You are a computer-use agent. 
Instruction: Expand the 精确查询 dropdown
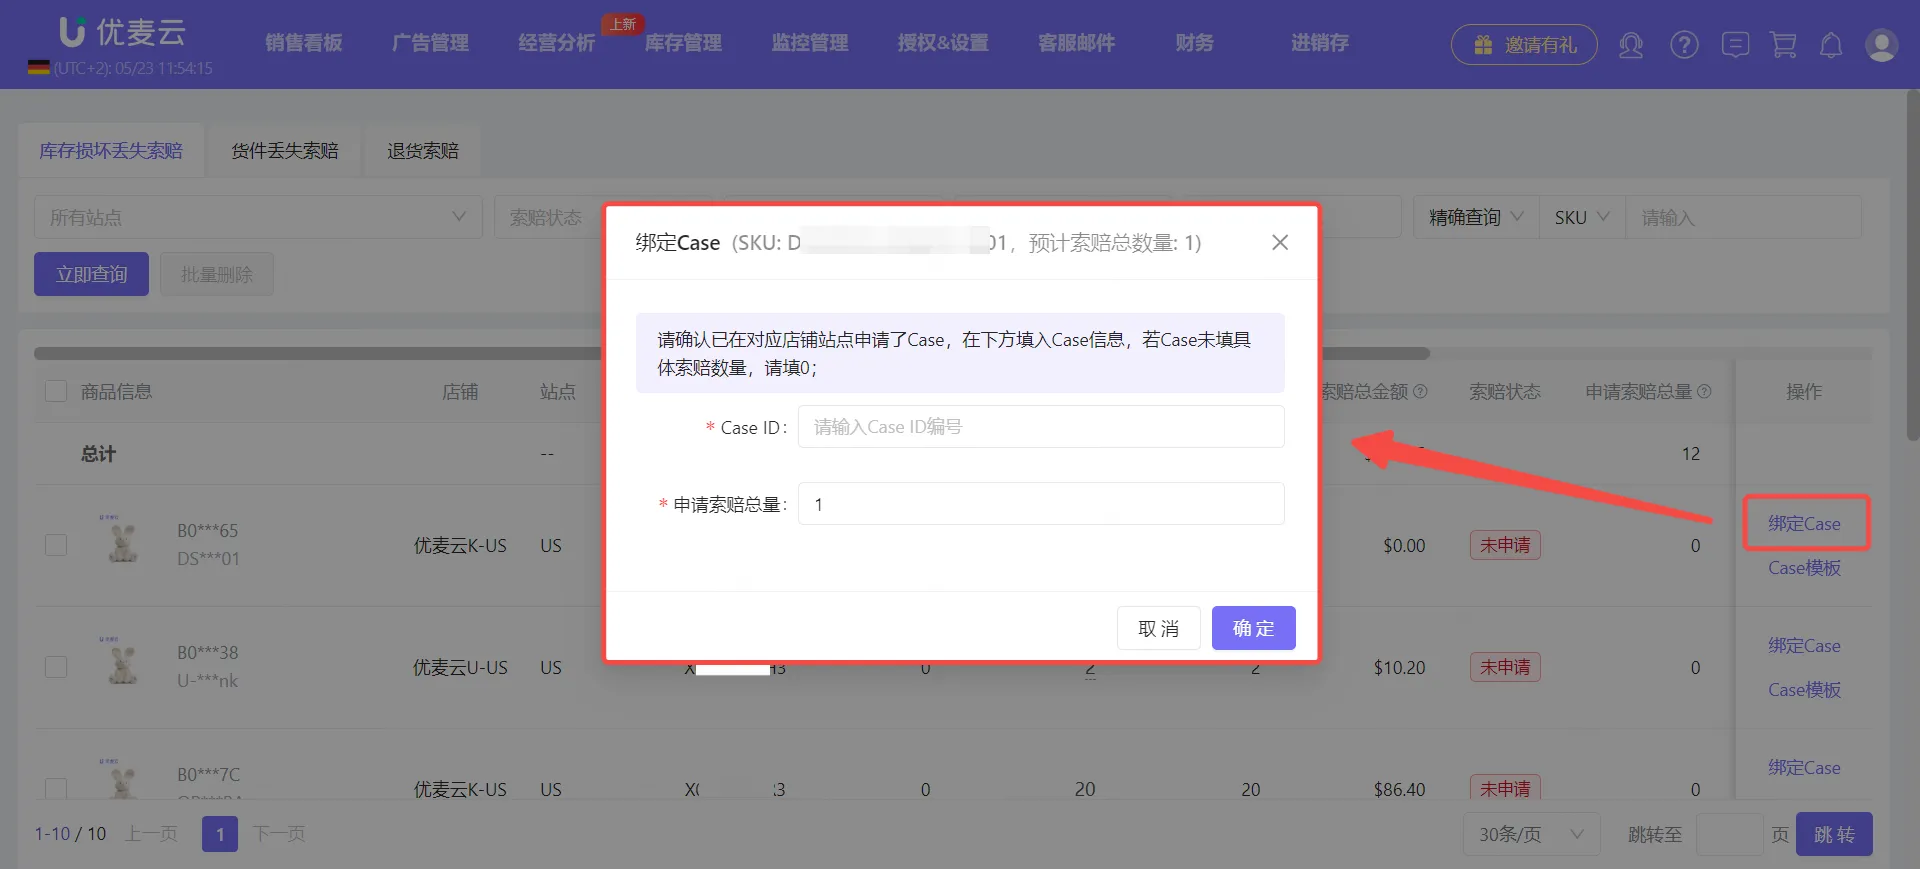pyautogui.click(x=1476, y=217)
